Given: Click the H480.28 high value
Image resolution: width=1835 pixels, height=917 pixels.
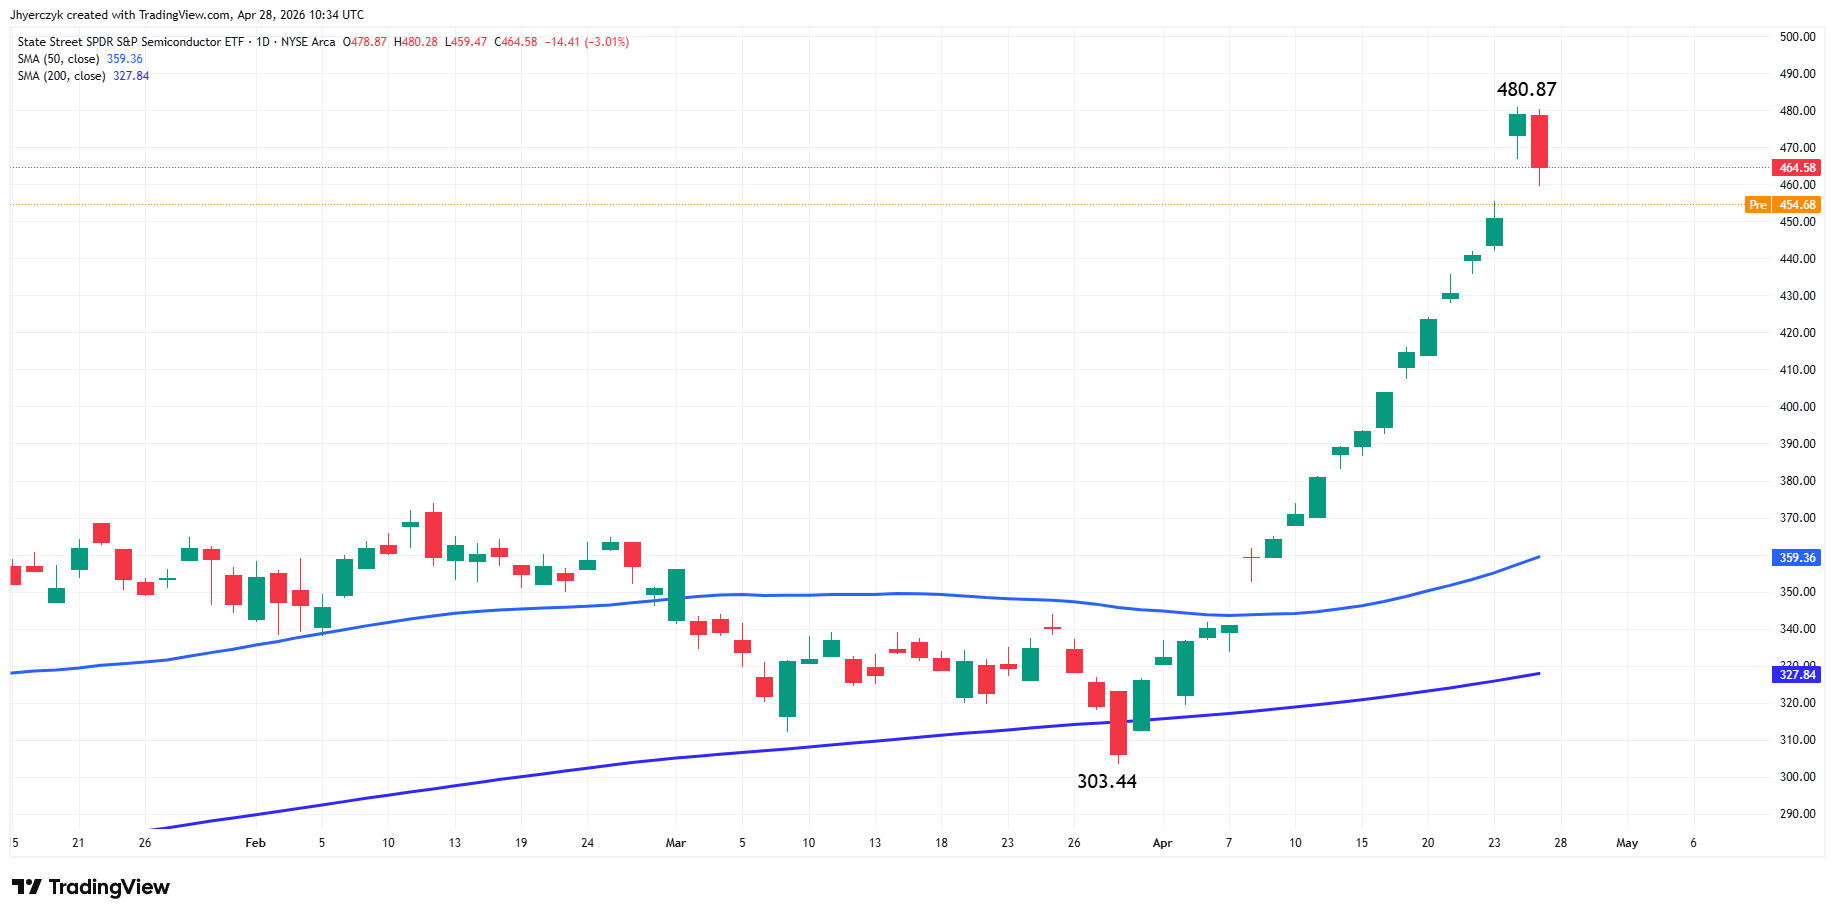Looking at the screenshot, I should 416,42.
